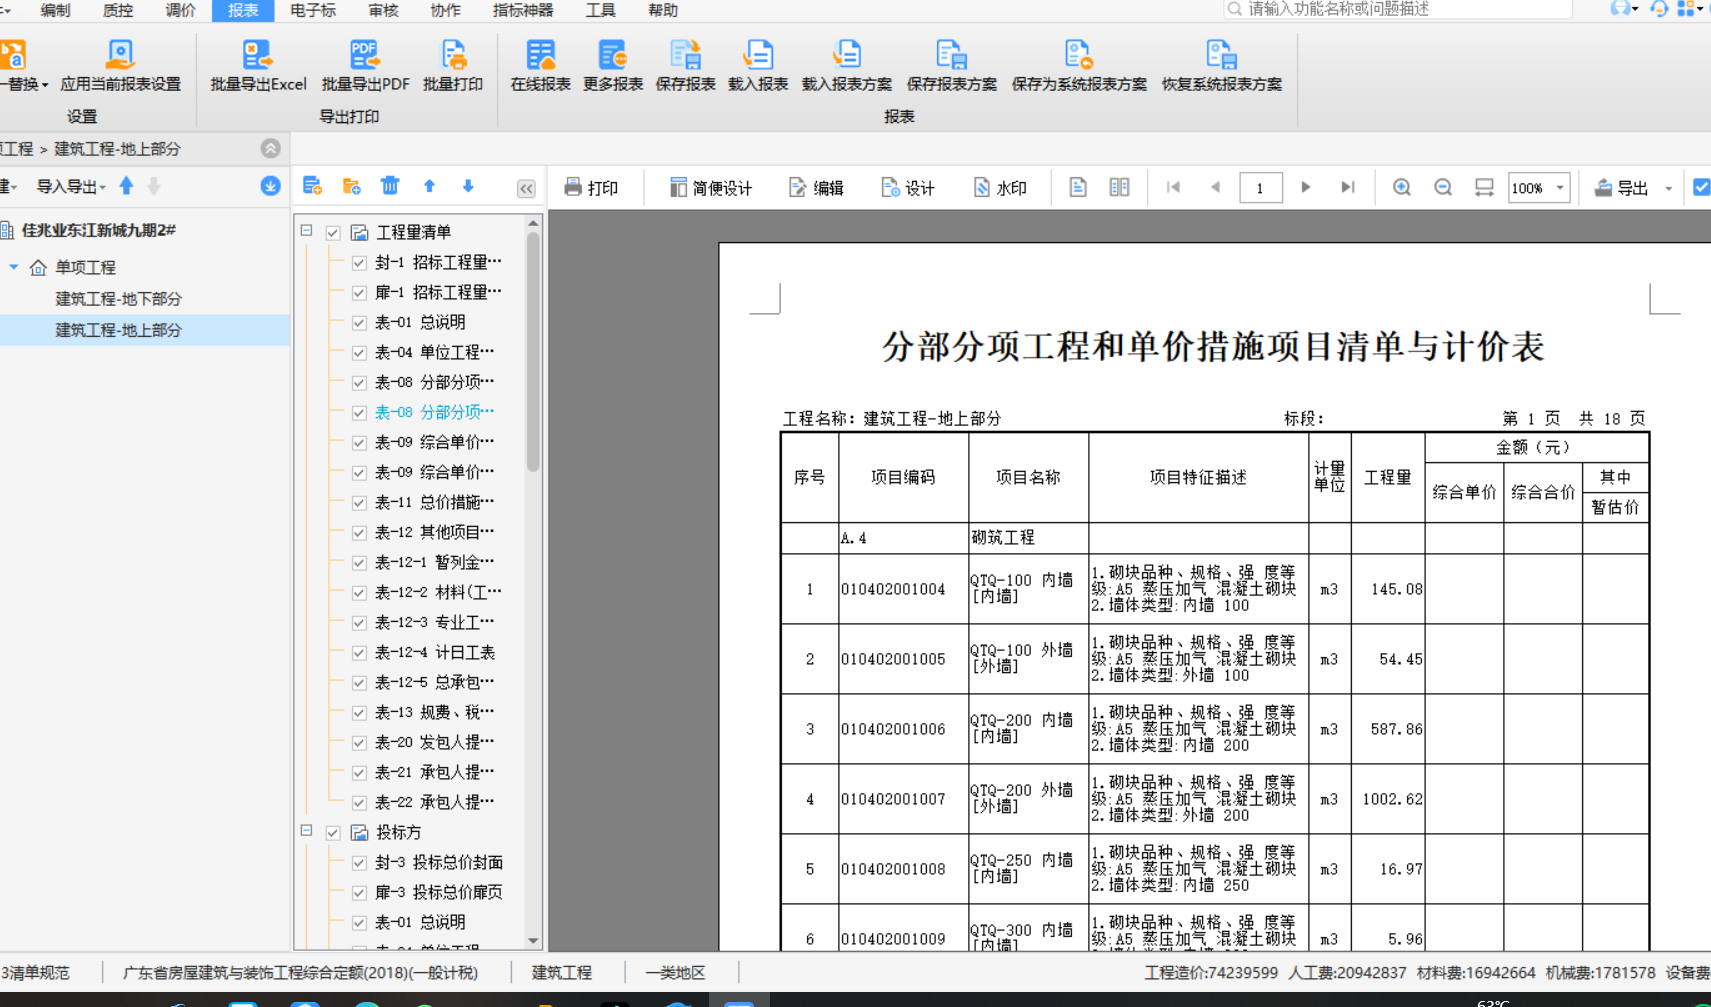Image resolution: width=1711 pixels, height=1007 pixels.
Task: Click the 设计 button
Action: pyautogui.click(x=908, y=187)
